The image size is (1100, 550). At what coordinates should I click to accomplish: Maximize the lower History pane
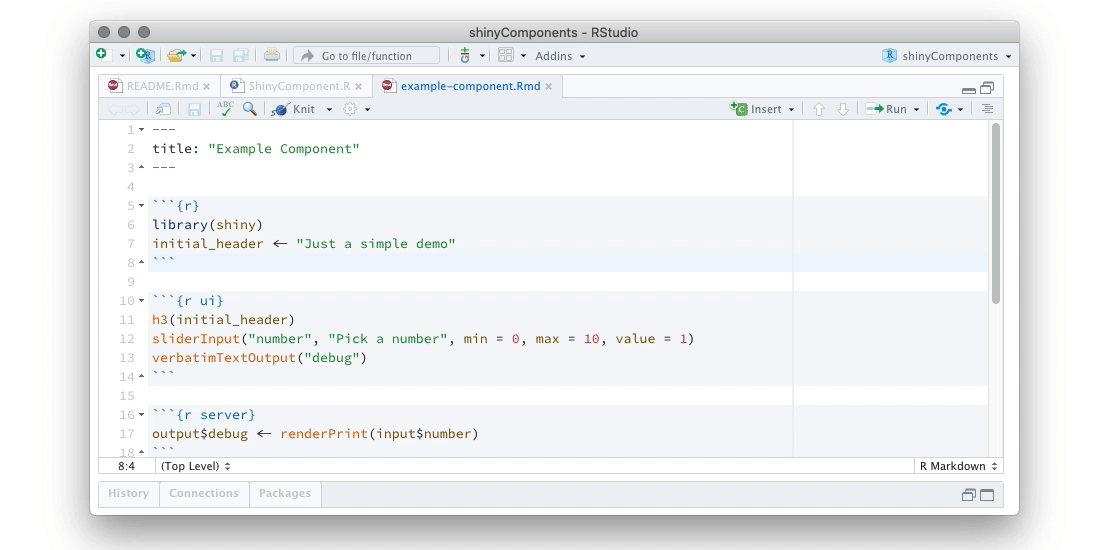987,495
